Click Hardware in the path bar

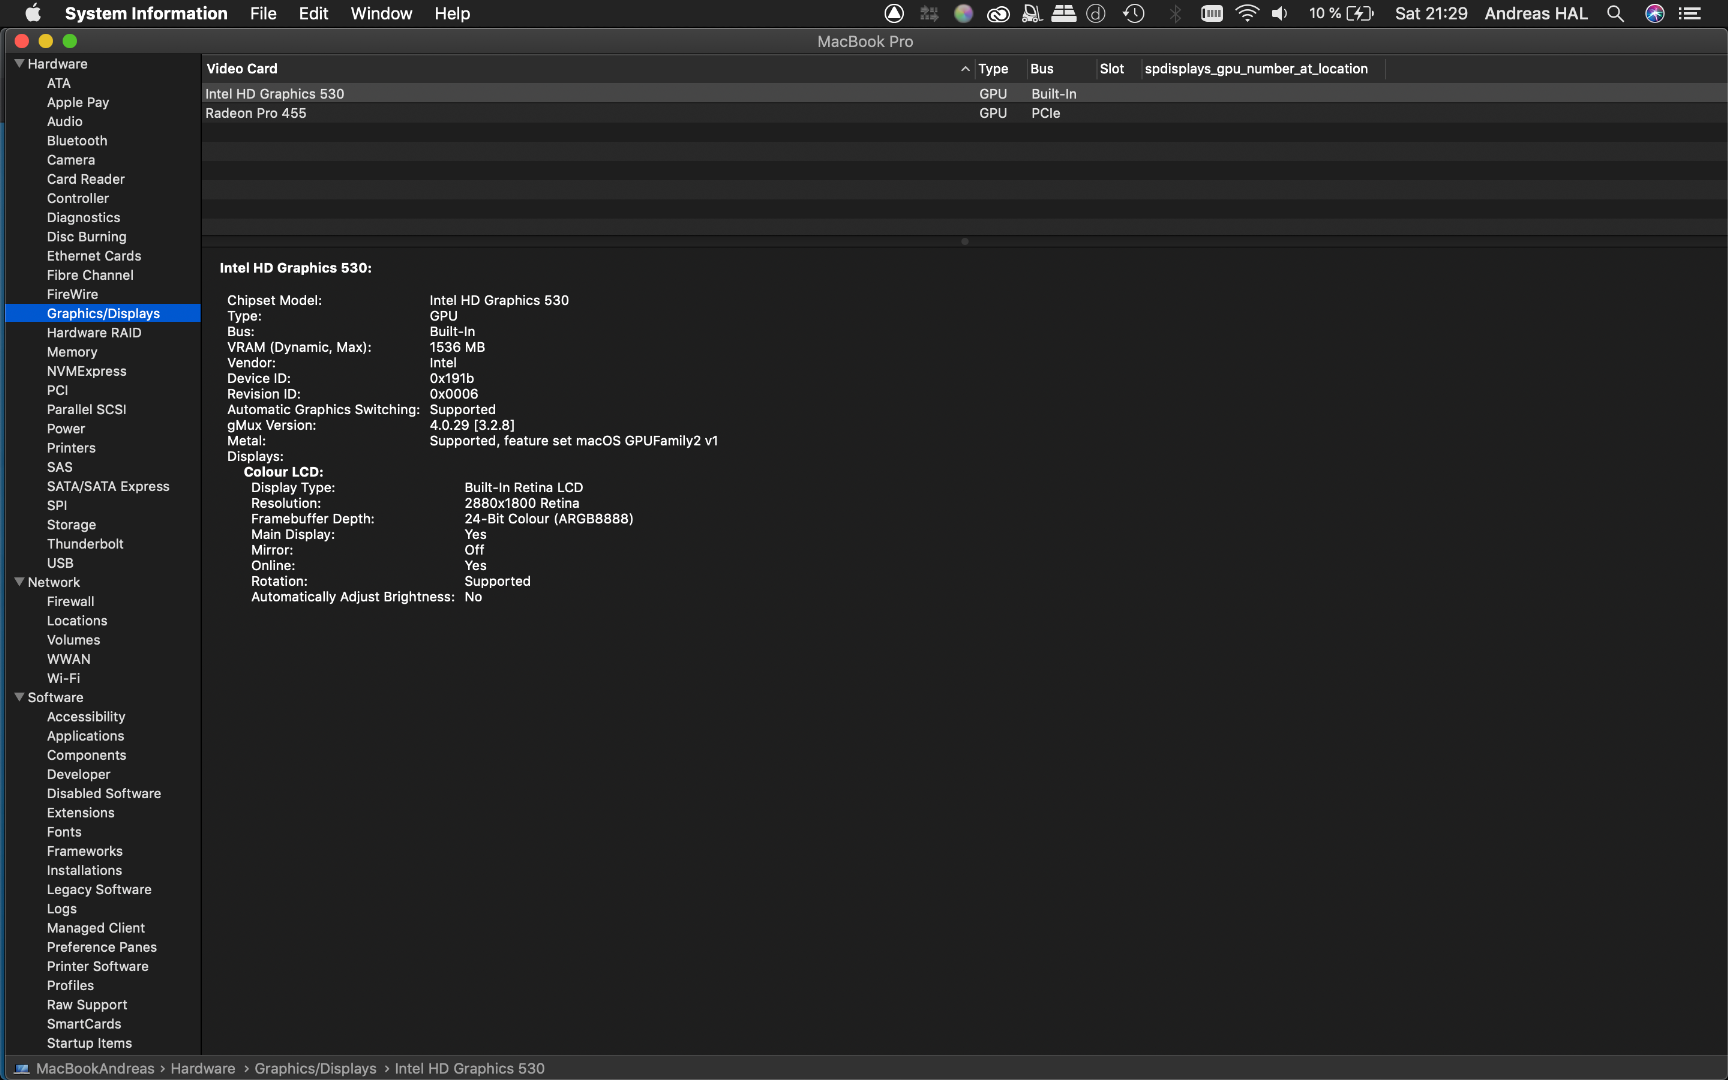pyautogui.click(x=203, y=1069)
